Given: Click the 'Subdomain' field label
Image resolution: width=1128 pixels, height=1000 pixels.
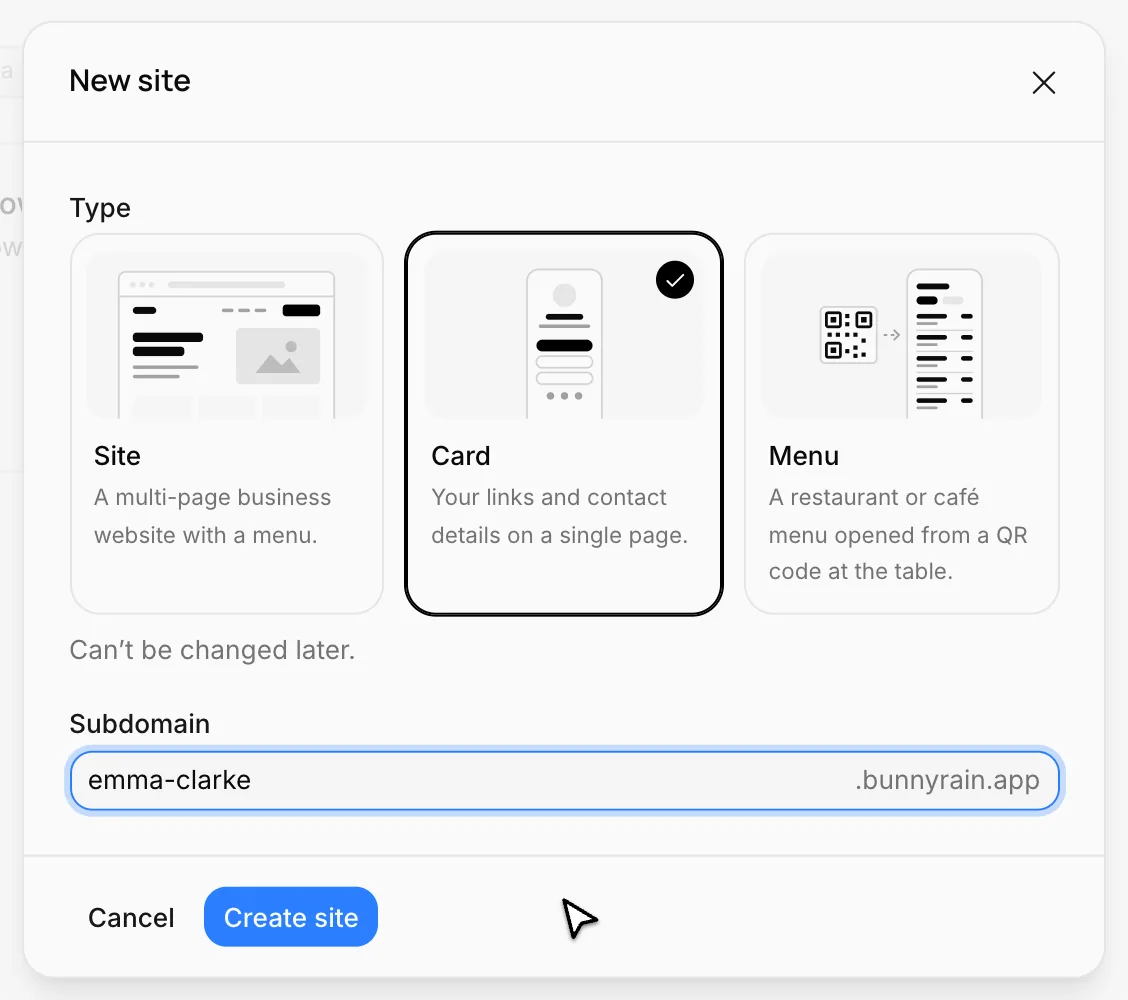Looking at the screenshot, I should (140, 724).
